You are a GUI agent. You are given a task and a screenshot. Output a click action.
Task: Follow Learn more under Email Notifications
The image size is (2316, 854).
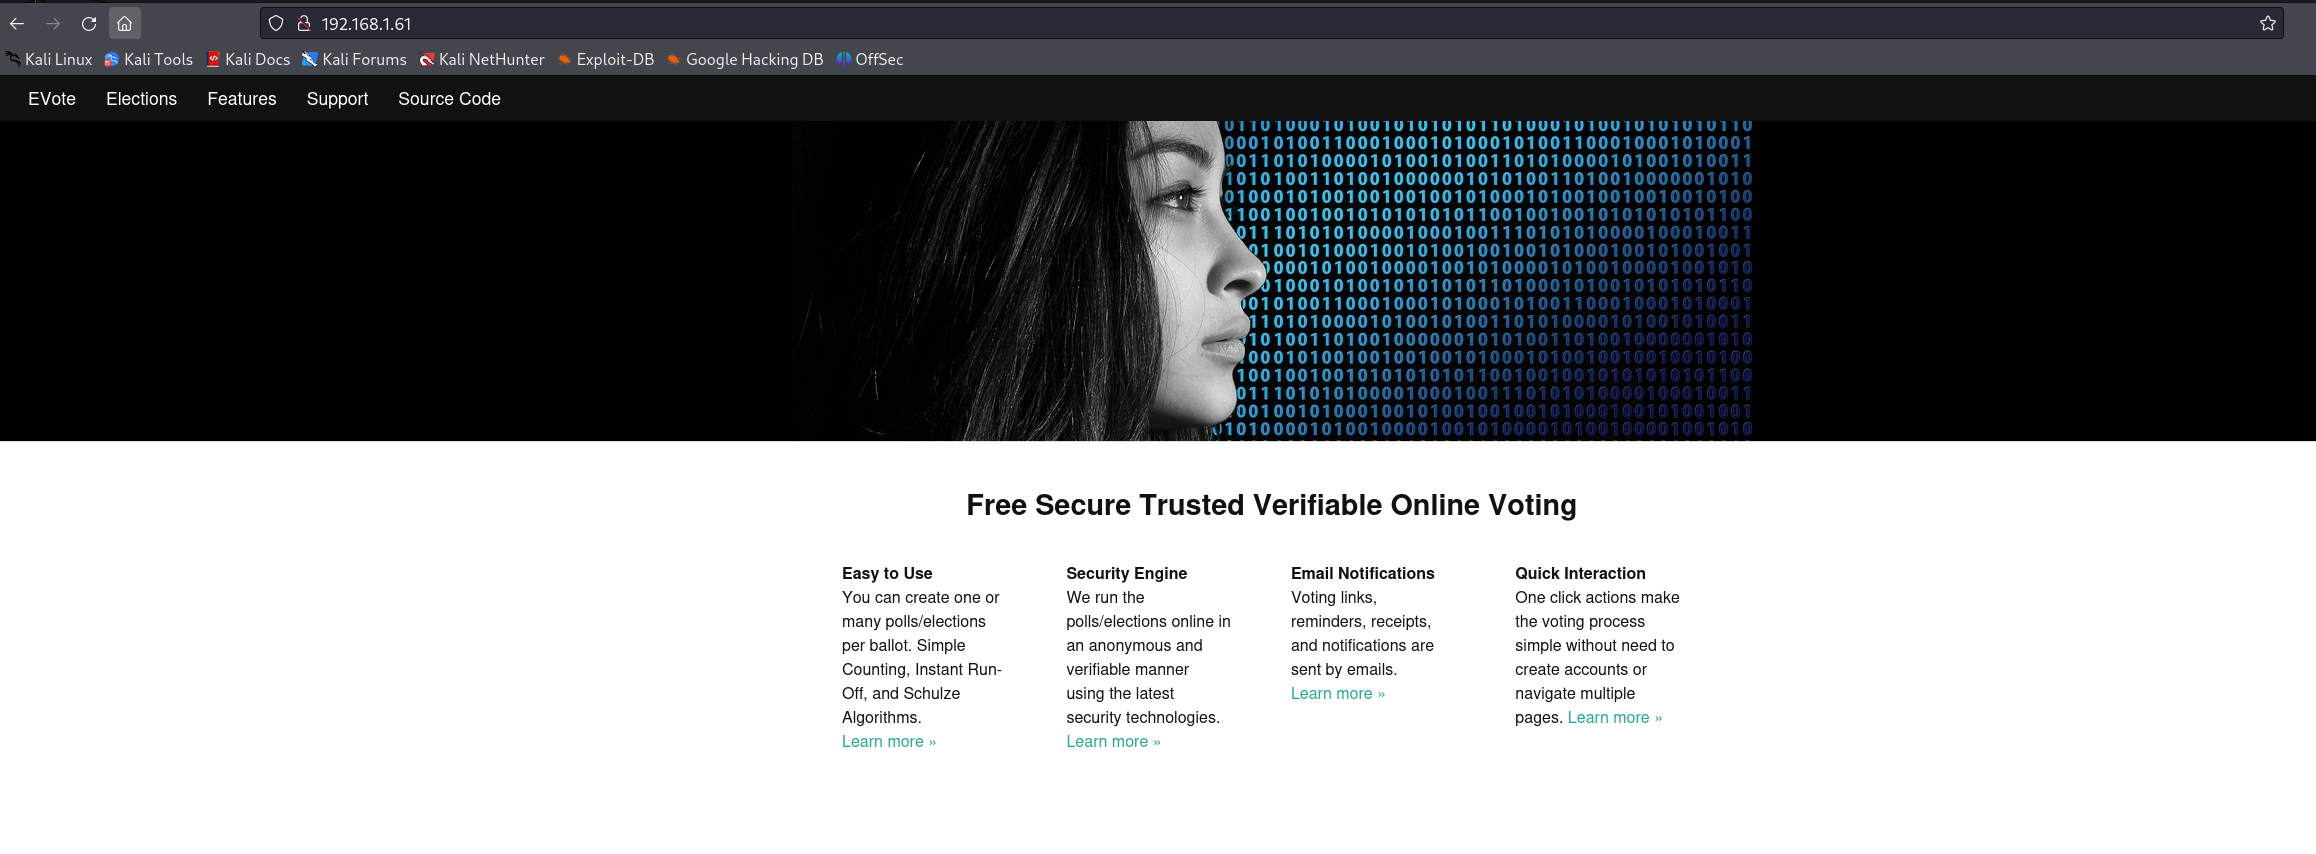1337,693
